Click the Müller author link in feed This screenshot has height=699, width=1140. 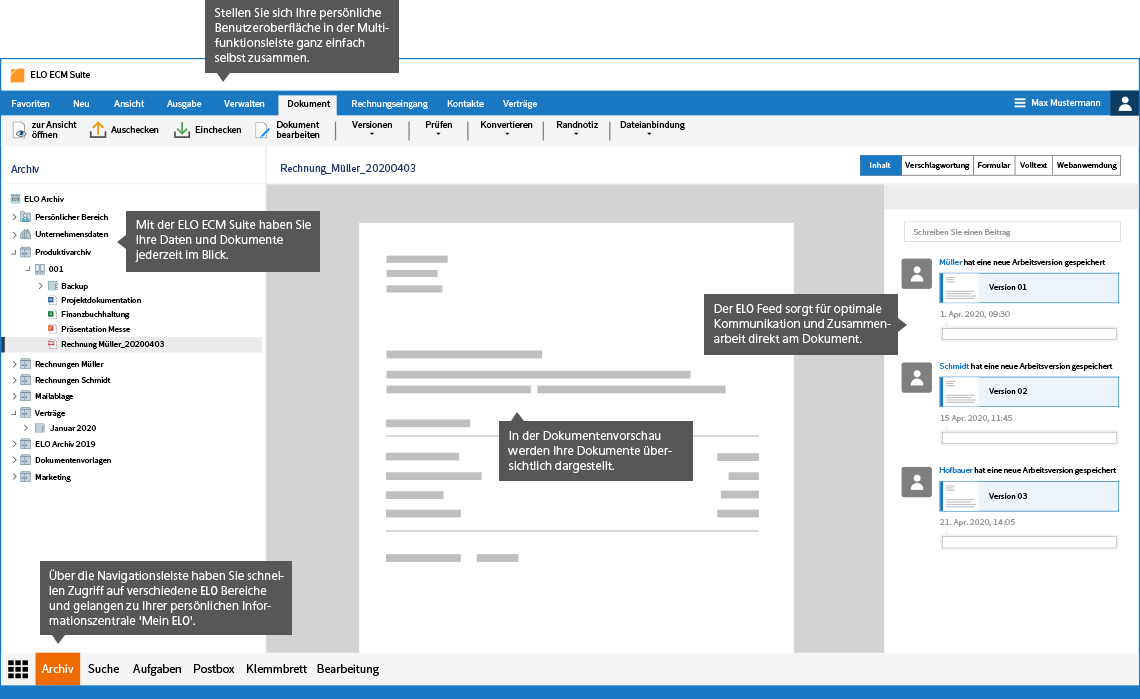pyautogui.click(x=950, y=262)
